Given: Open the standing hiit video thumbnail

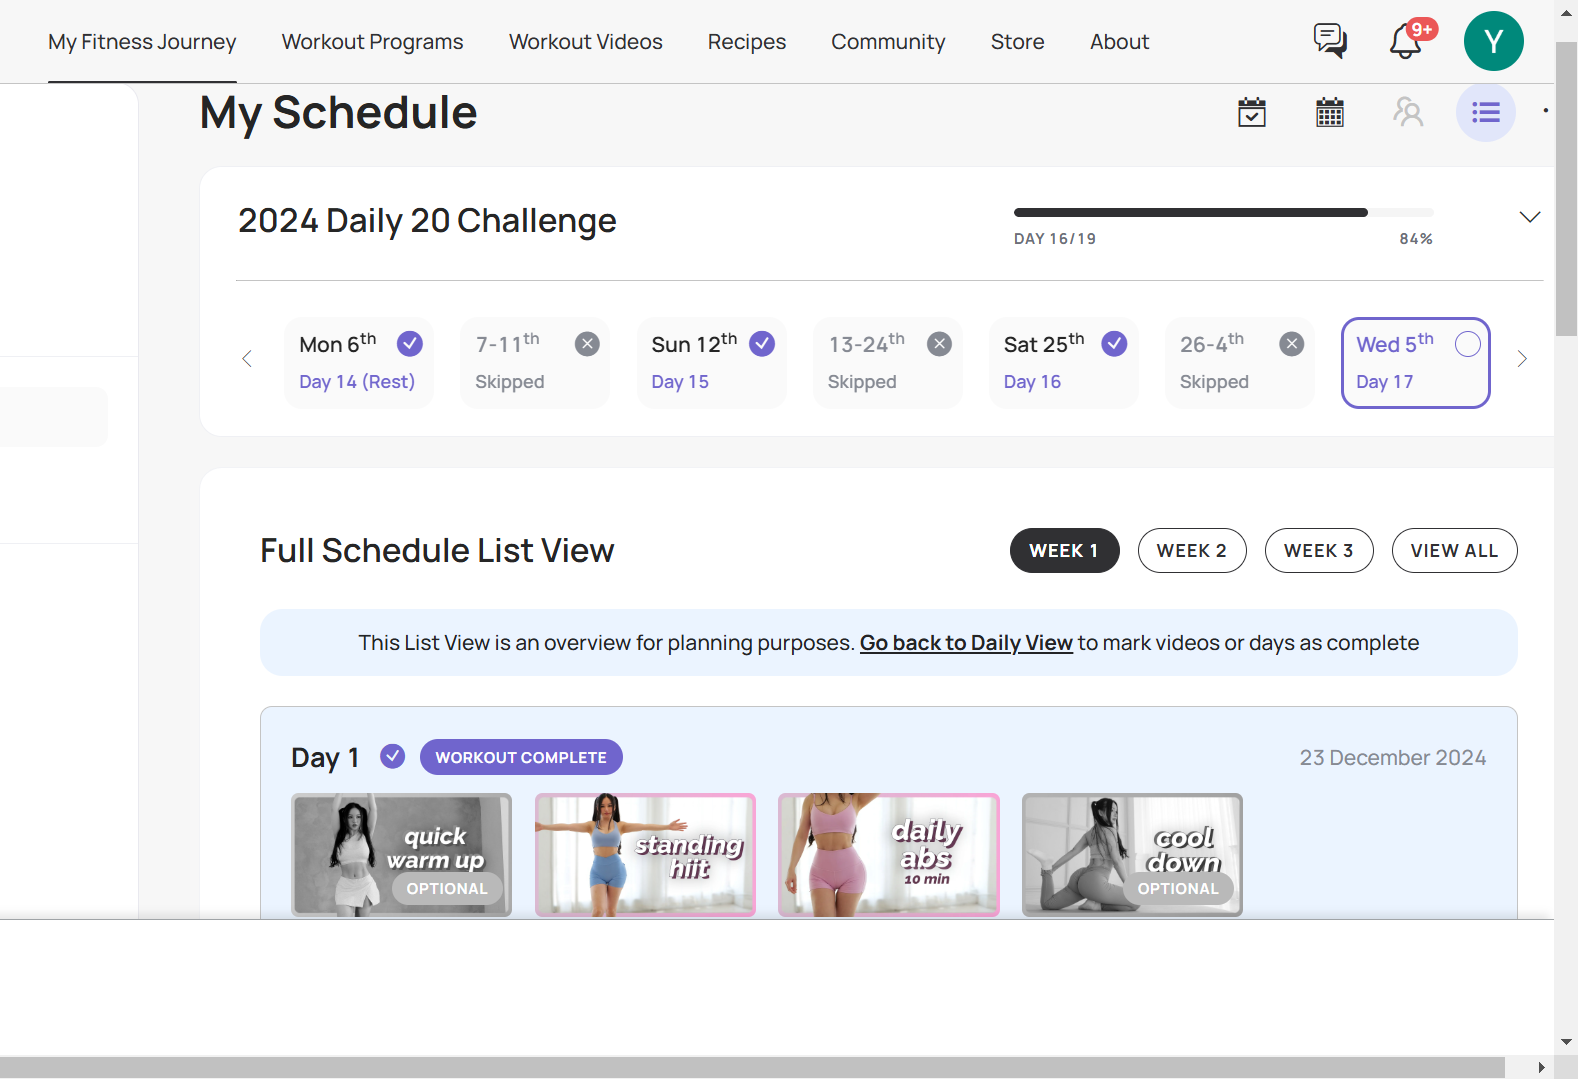Looking at the screenshot, I should [x=645, y=855].
